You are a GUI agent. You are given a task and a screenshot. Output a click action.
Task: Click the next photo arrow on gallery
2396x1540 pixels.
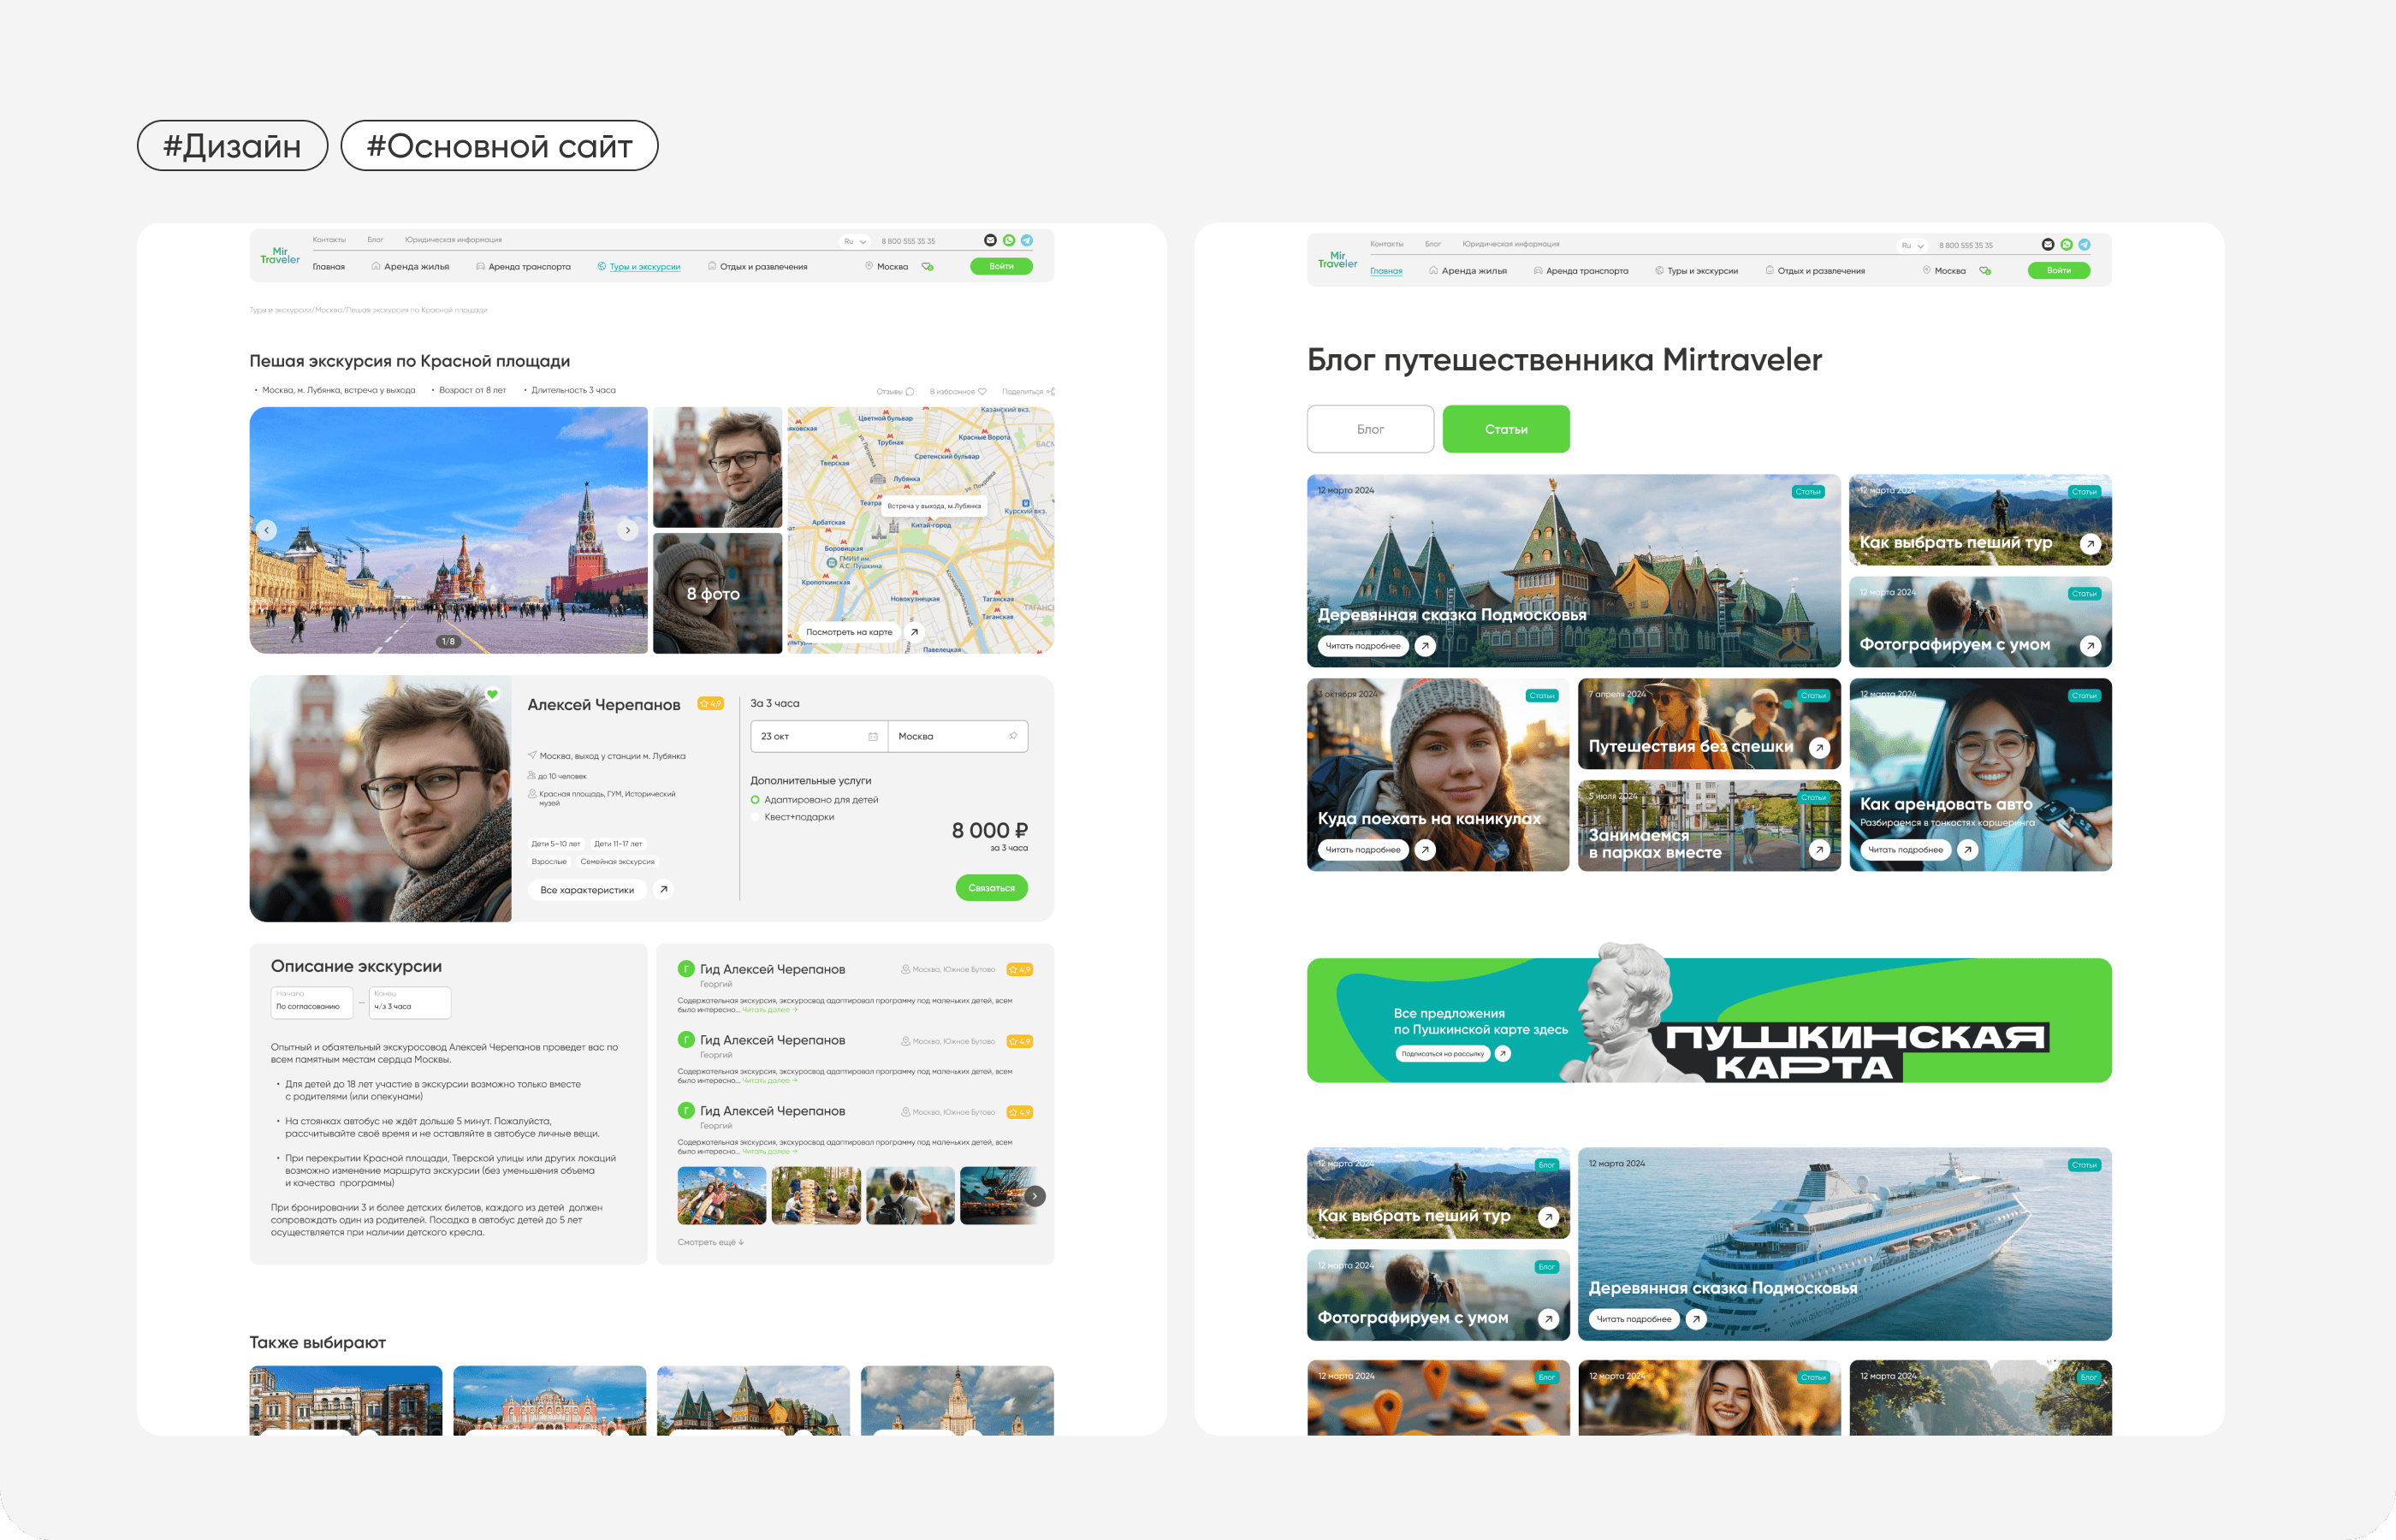(x=628, y=530)
